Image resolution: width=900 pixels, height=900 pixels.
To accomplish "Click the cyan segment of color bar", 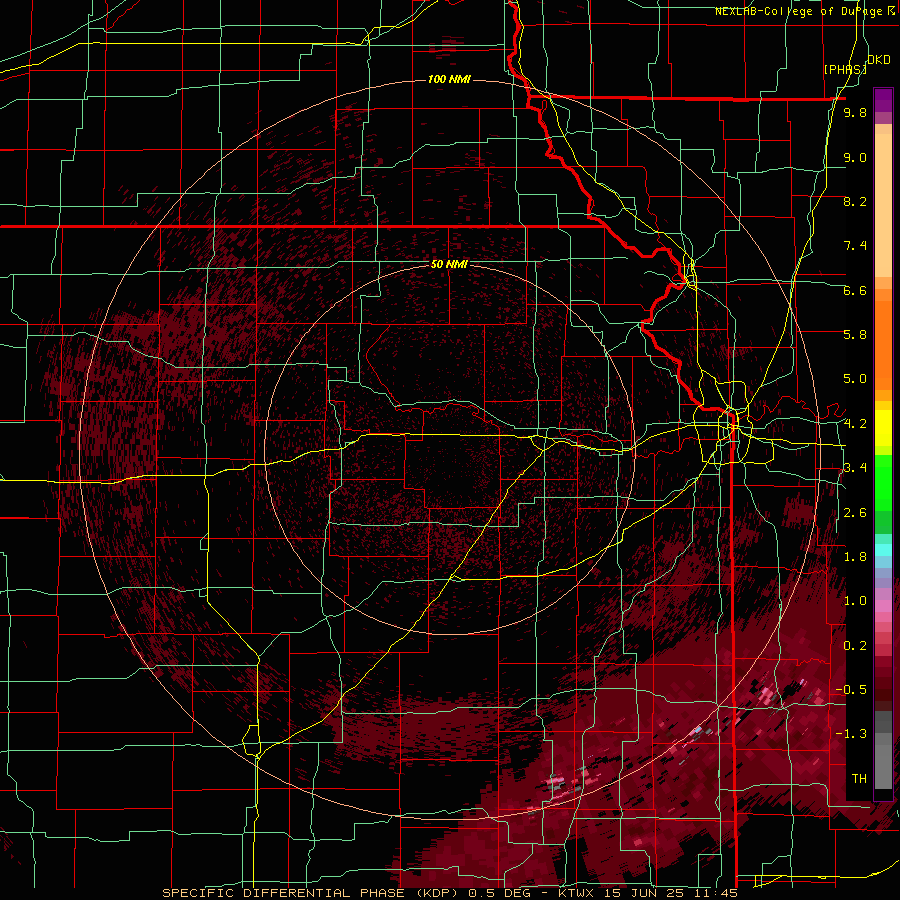I will 883,550.
